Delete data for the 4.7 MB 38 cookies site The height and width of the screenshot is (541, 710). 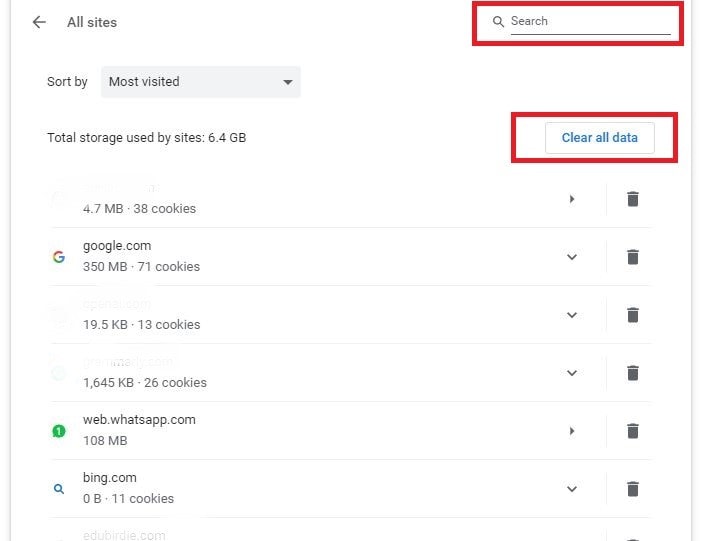click(x=633, y=199)
